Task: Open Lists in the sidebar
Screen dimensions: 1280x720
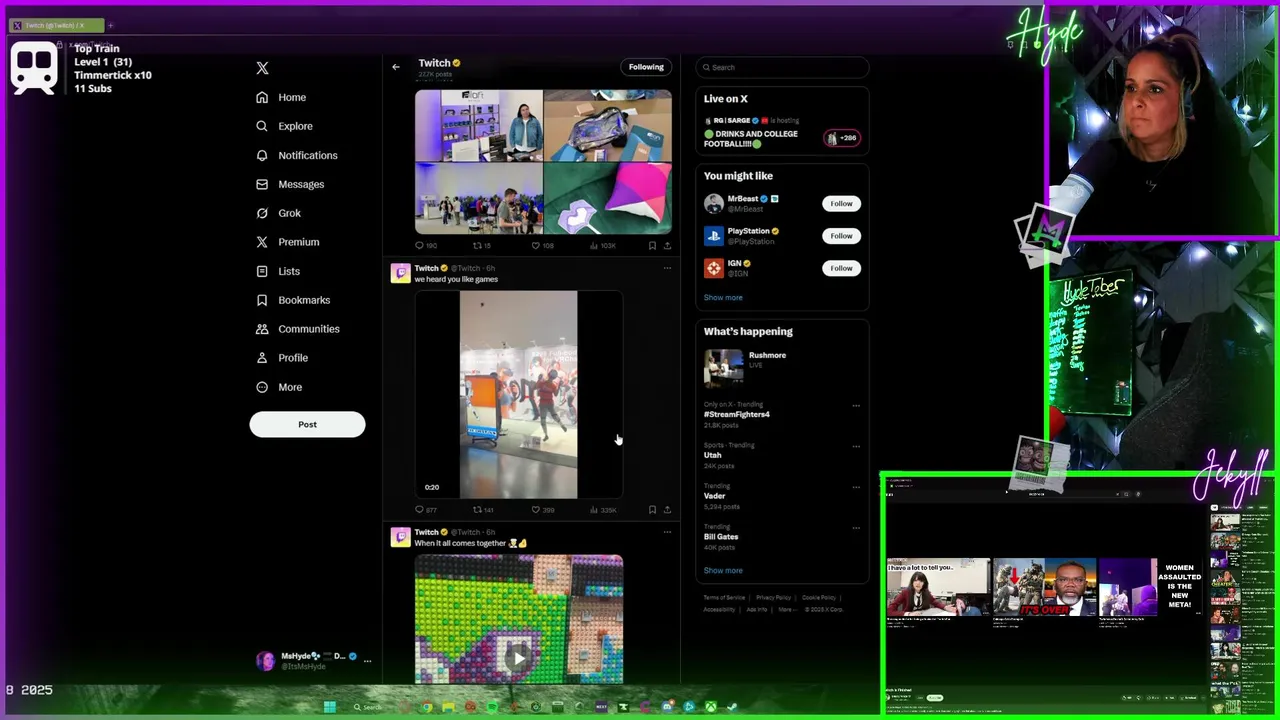Action: click(x=278, y=271)
